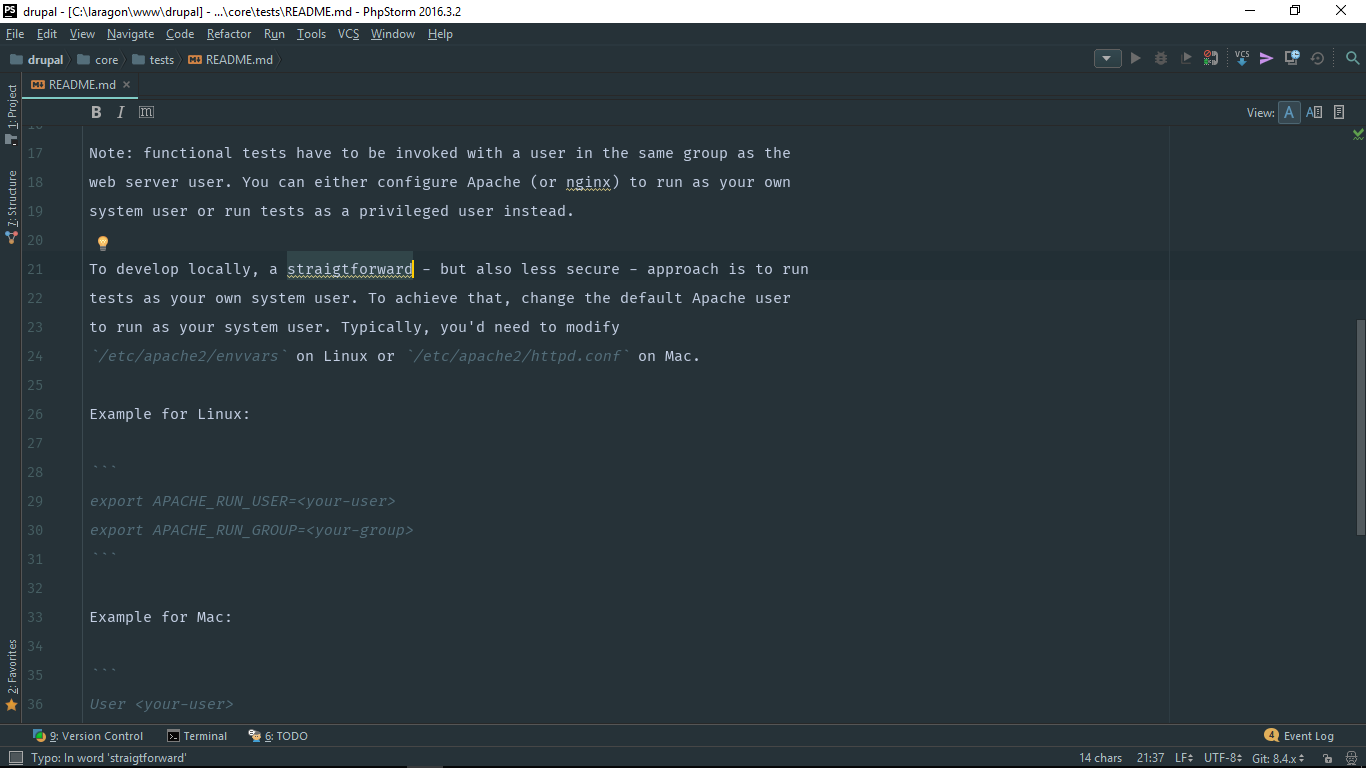Click the editor vertical scrollbar thumb

tap(1360, 425)
